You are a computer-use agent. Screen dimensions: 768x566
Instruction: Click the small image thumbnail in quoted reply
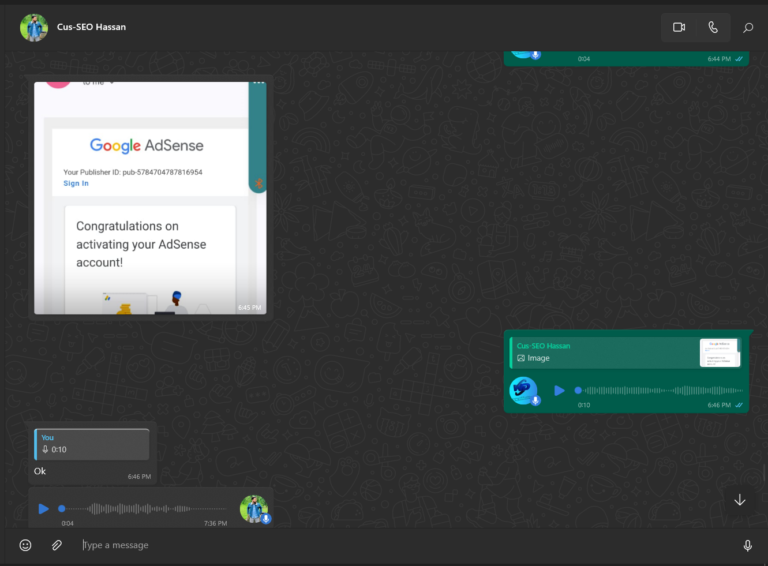coord(719,352)
